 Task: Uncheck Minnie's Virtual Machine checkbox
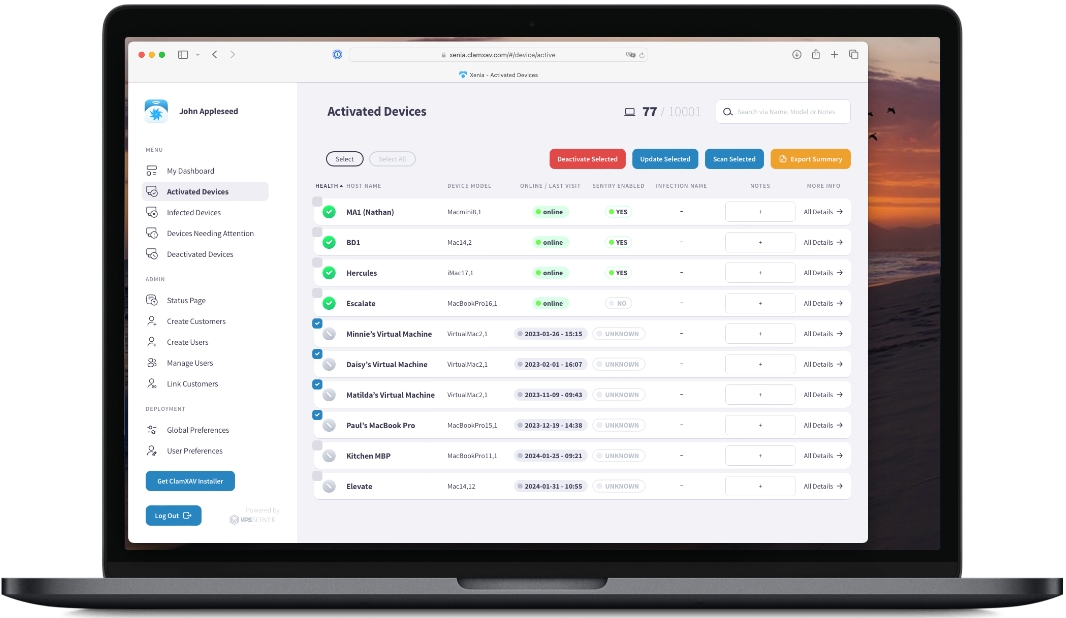[317, 323]
